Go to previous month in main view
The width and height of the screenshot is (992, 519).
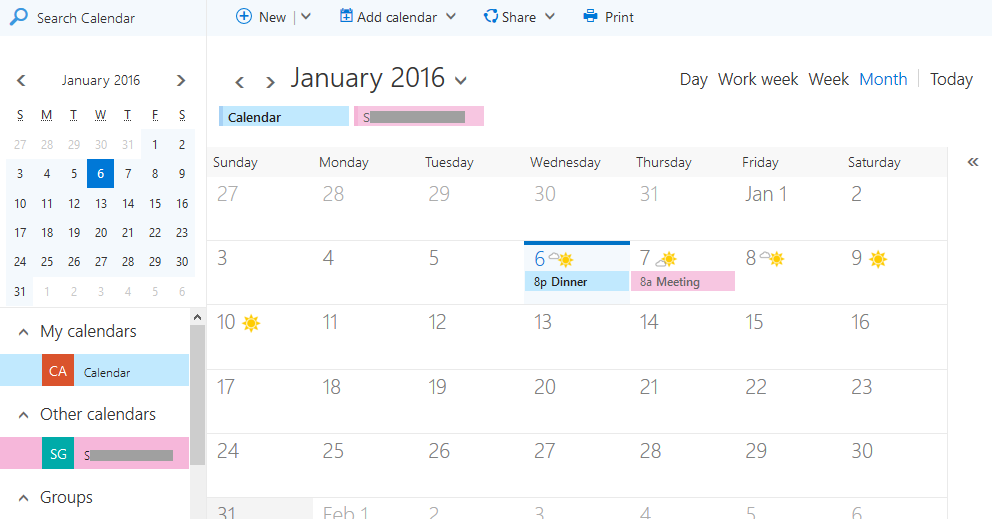click(x=239, y=82)
